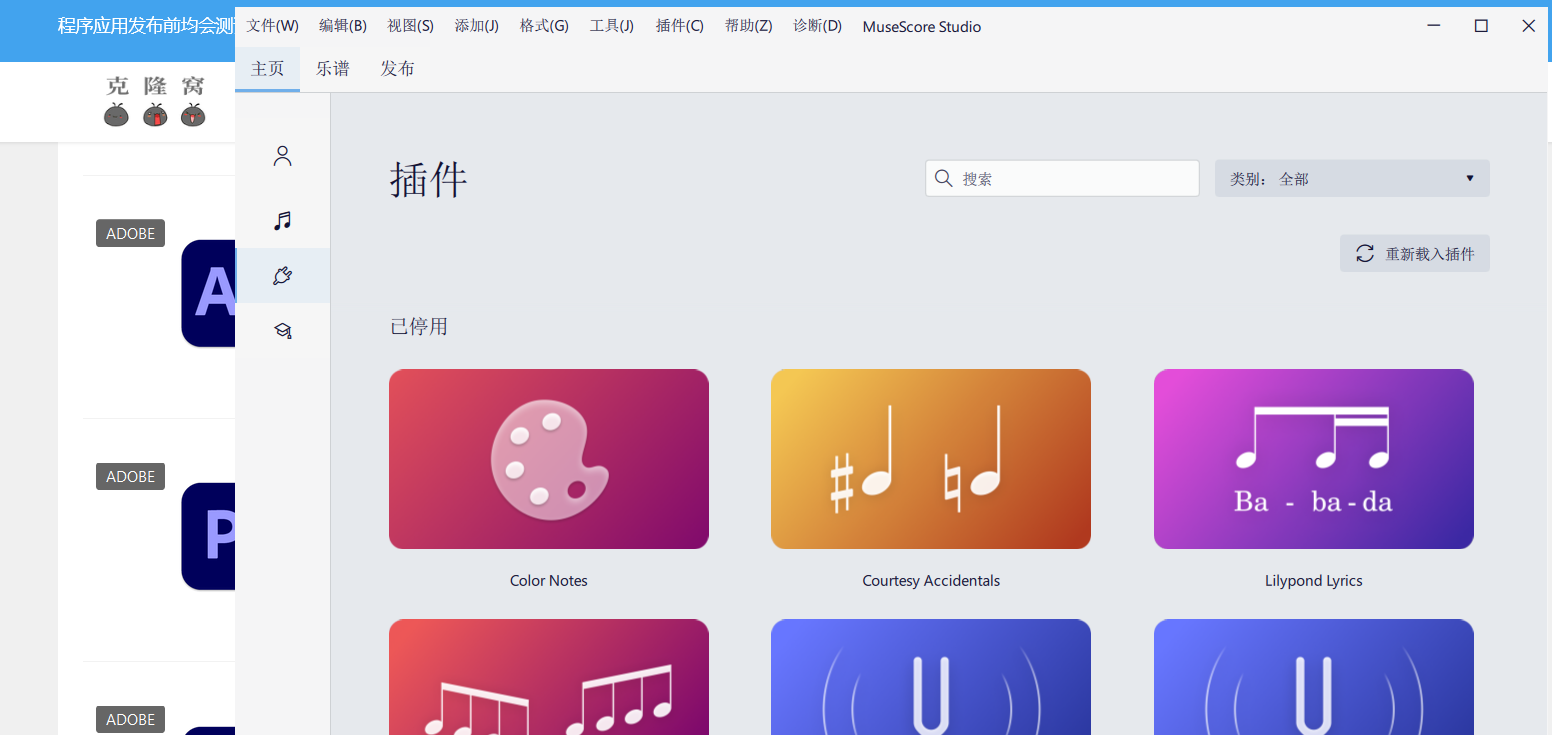Open the 诊断(D) menu
Image resolution: width=1552 pixels, height=735 pixels.
point(818,26)
